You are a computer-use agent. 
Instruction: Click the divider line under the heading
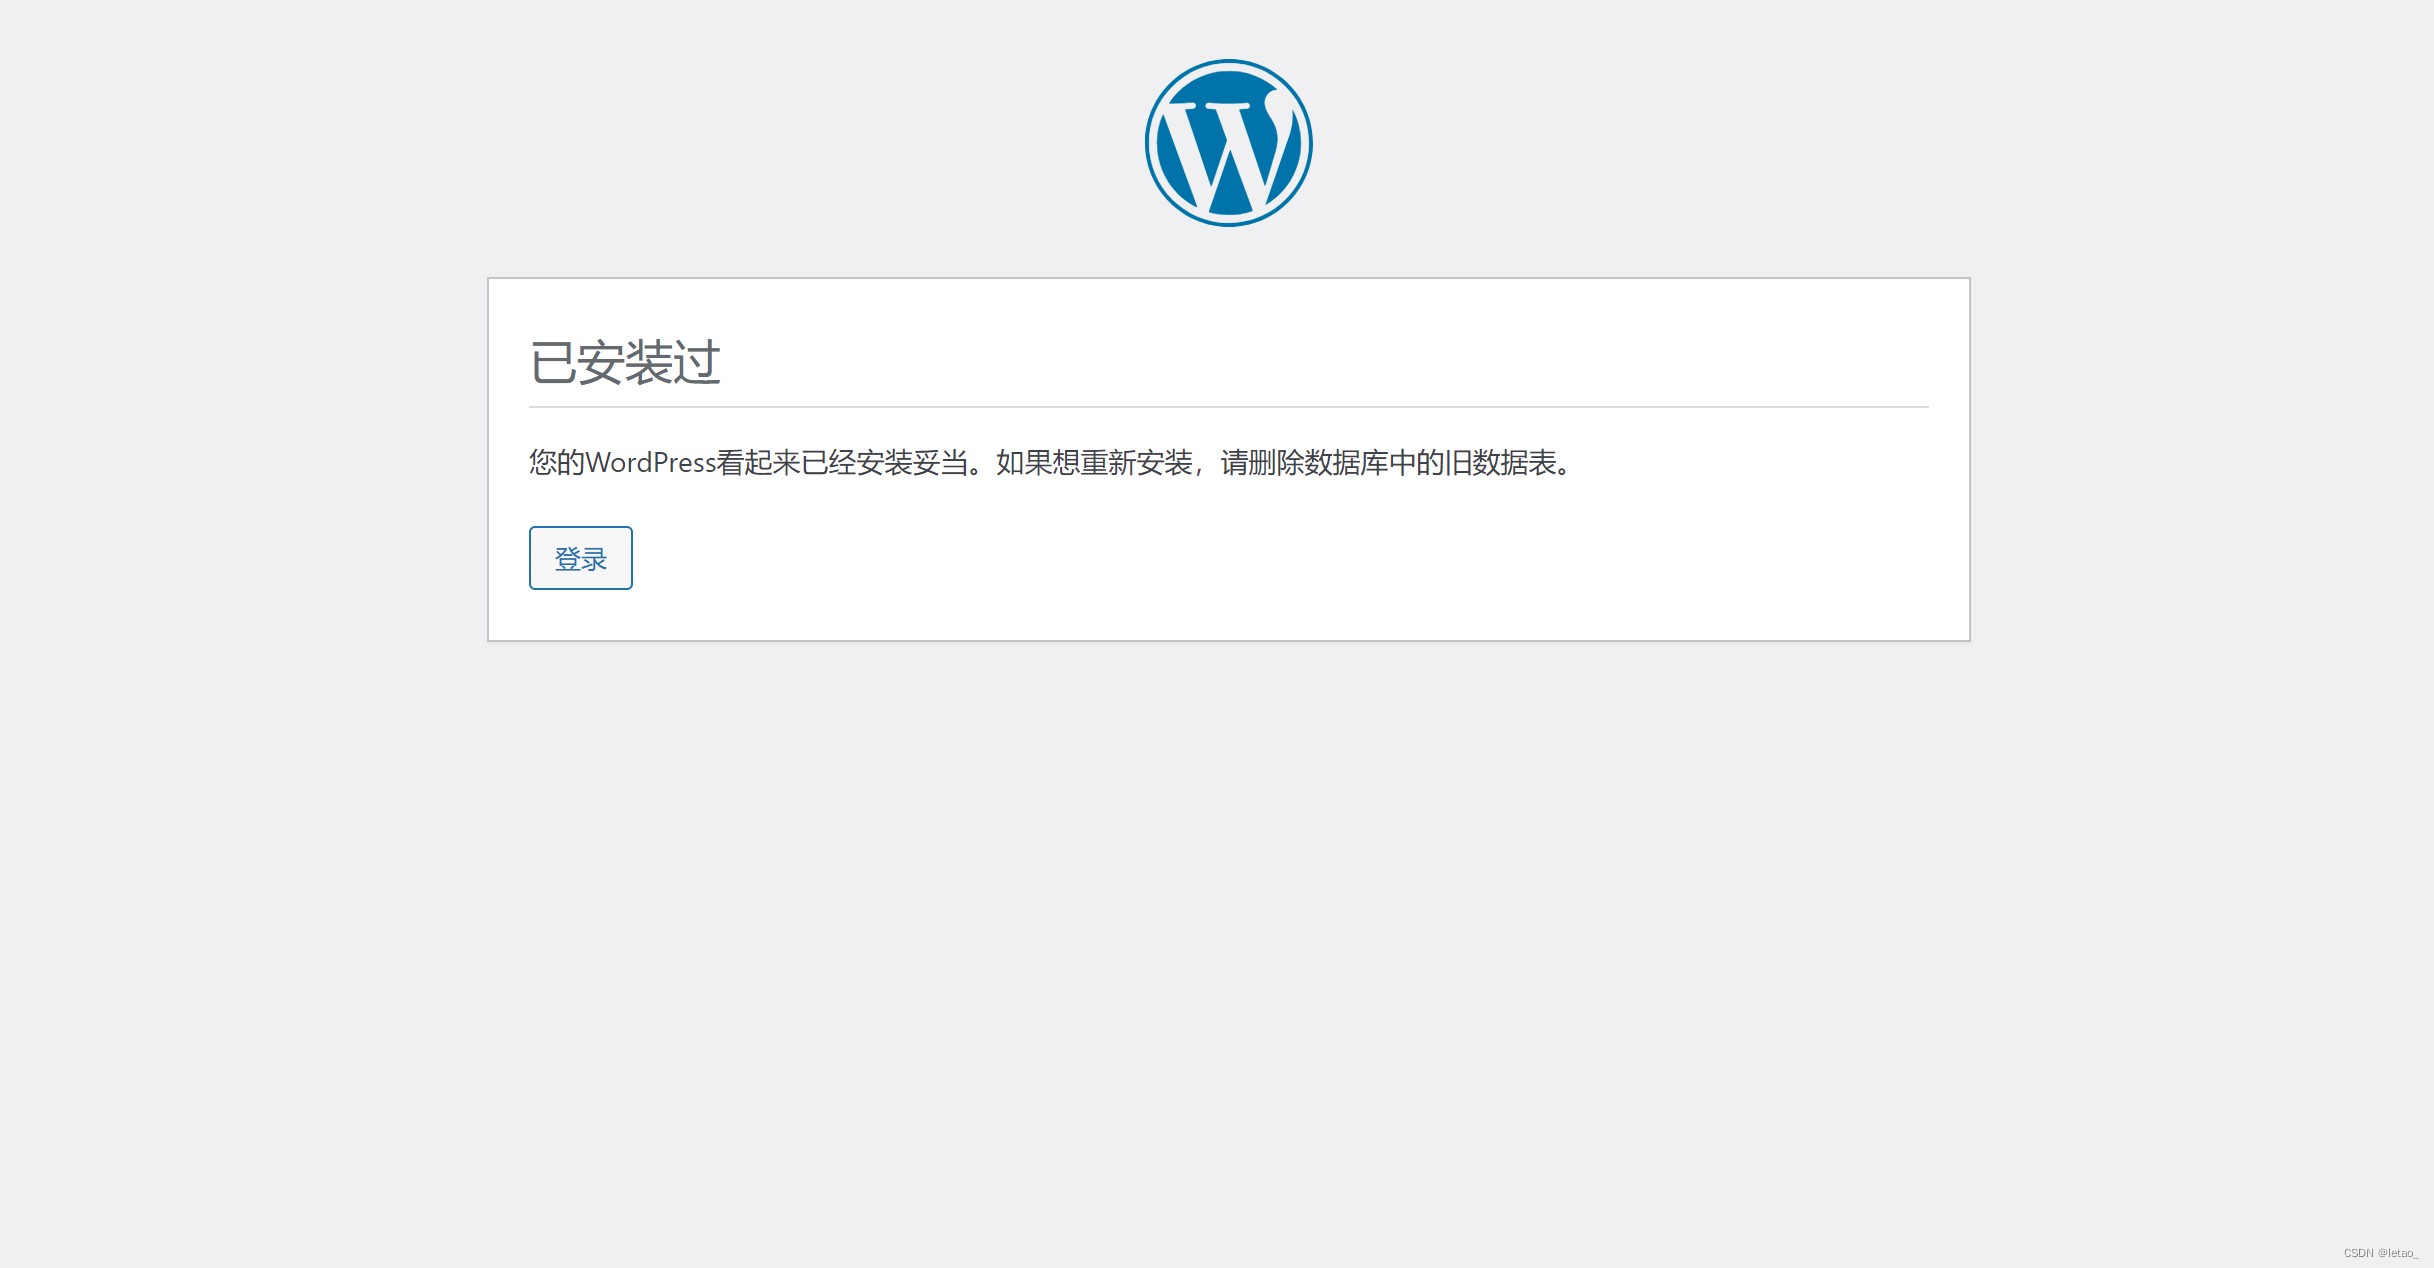point(1228,406)
